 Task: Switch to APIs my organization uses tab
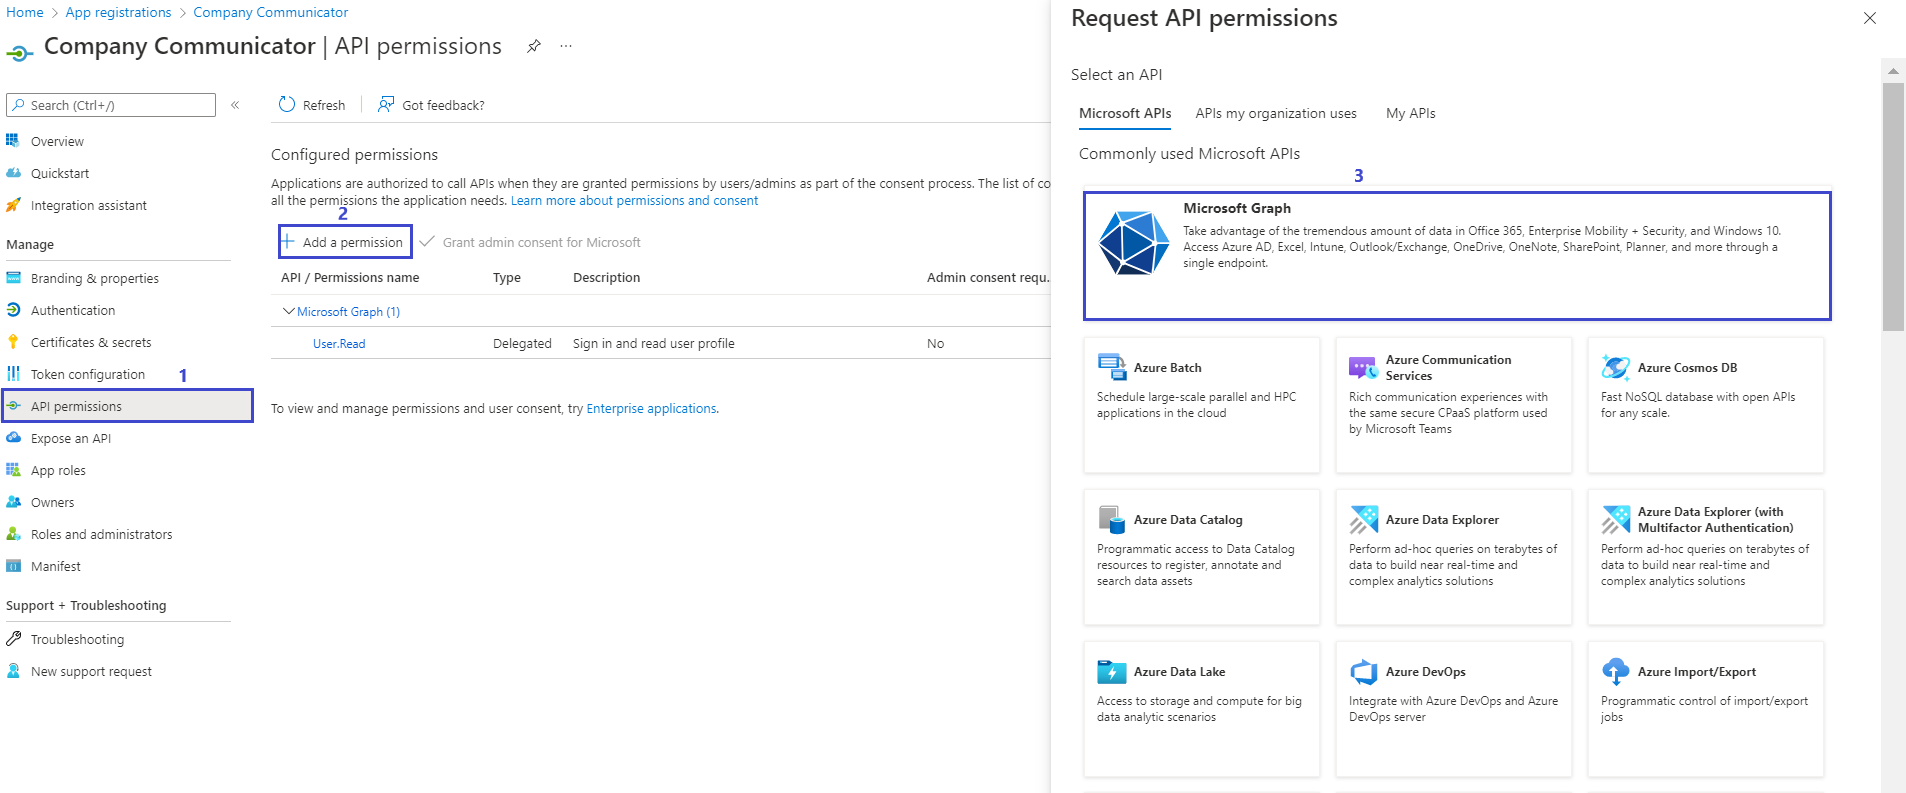1276,113
